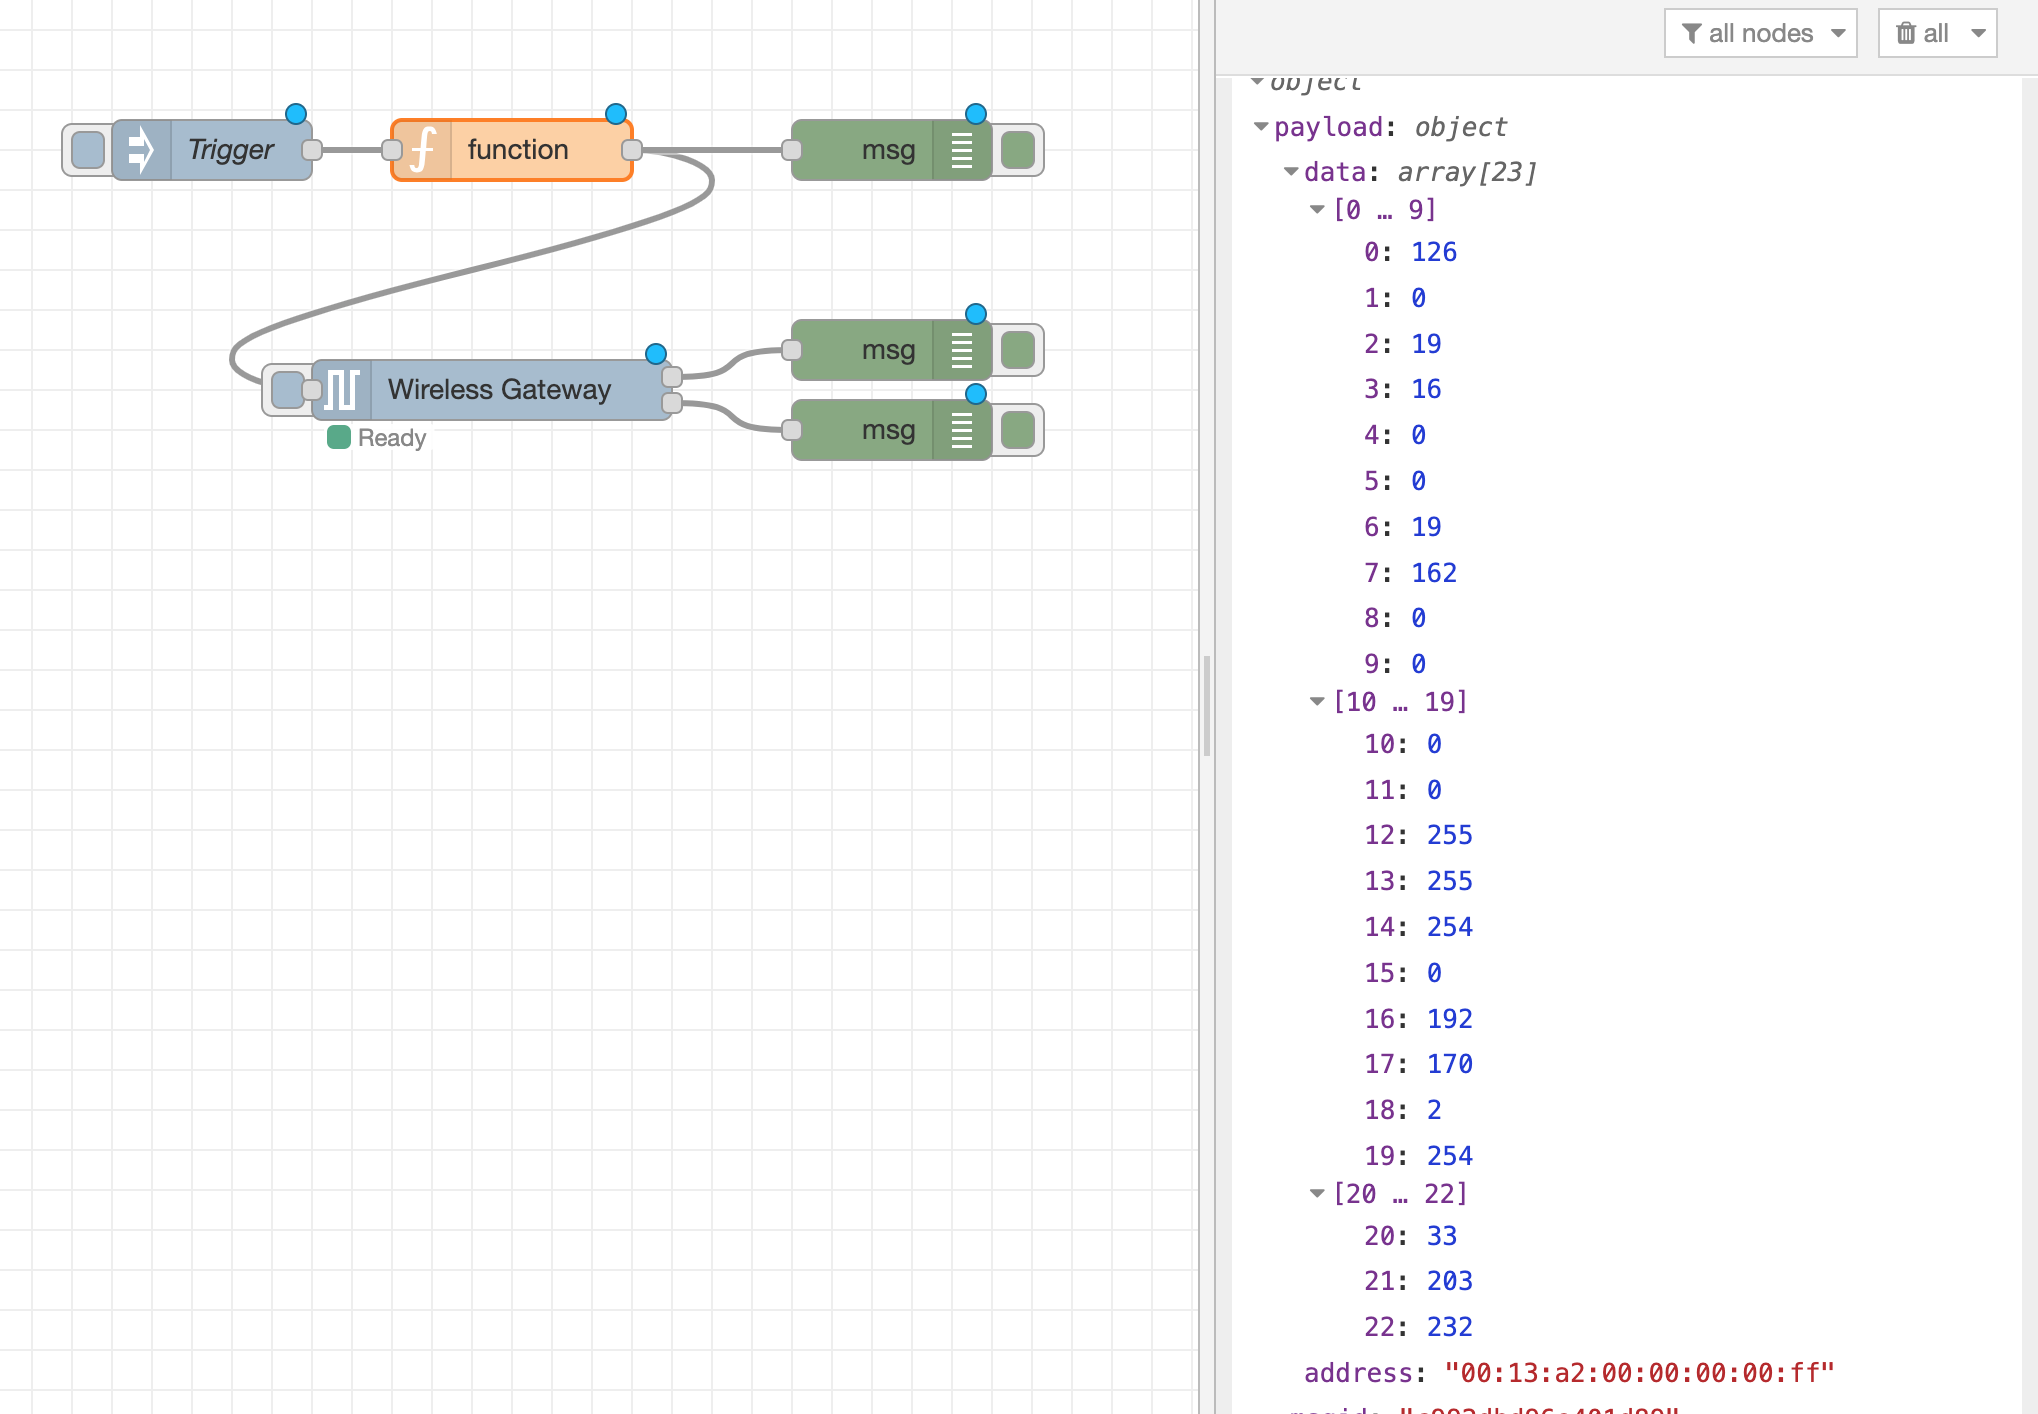The width and height of the screenshot is (2038, 1414).
Task: Collapse the data array[23] entry
Action: click(1291, 172)
